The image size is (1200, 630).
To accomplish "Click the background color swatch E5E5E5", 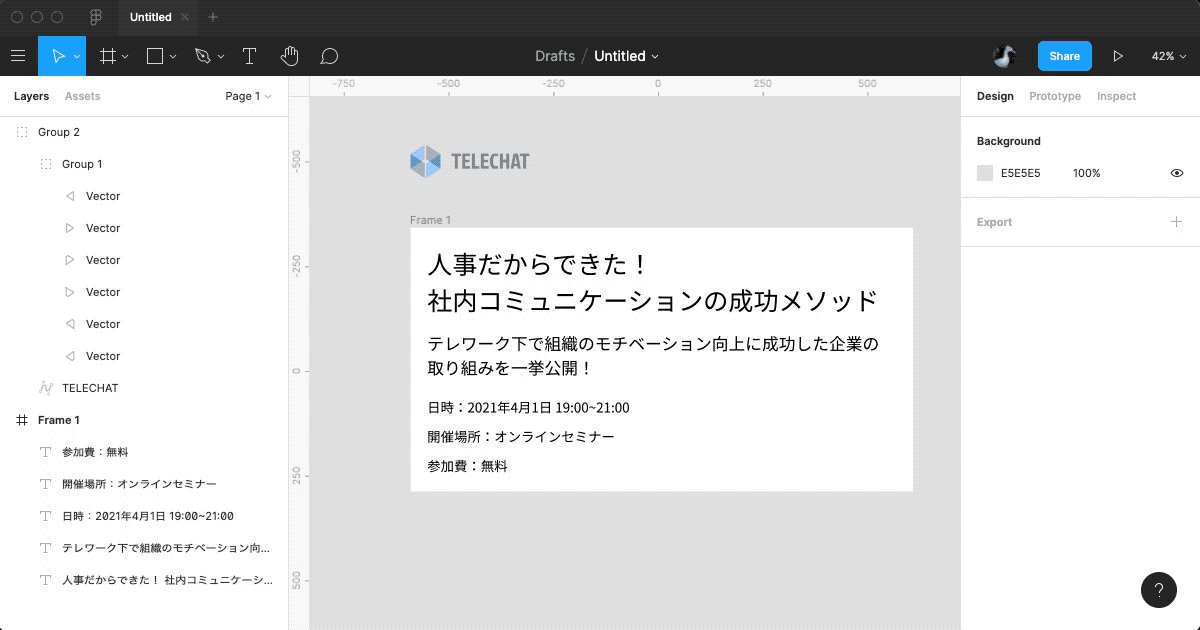I will click(x=985, y=173).
